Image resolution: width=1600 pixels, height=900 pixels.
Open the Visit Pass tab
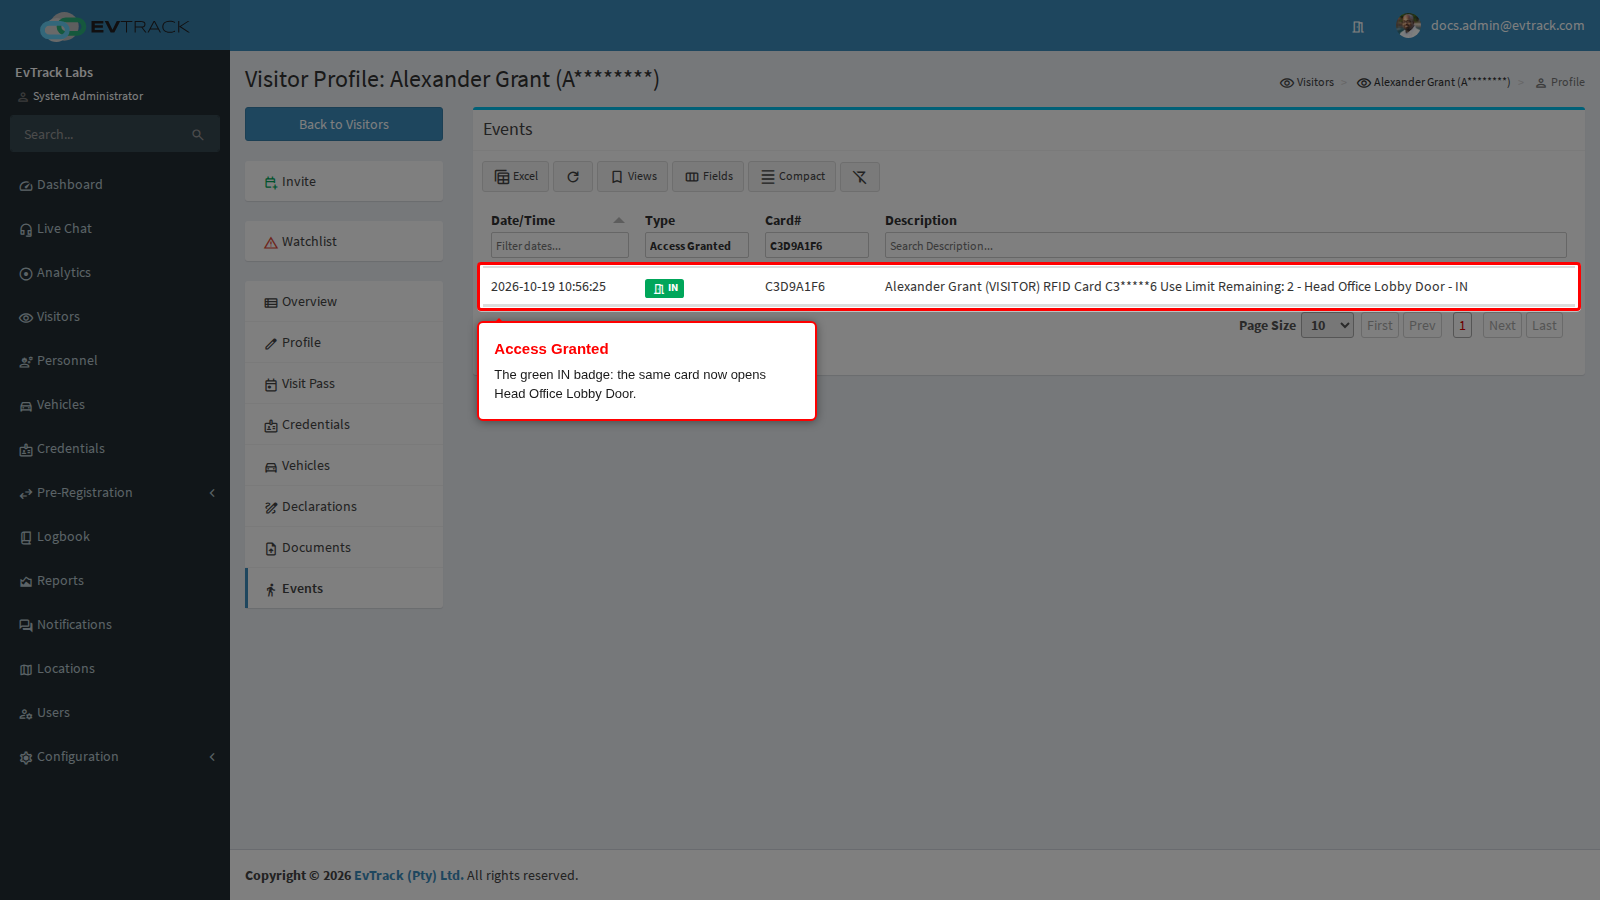point(344,384)
